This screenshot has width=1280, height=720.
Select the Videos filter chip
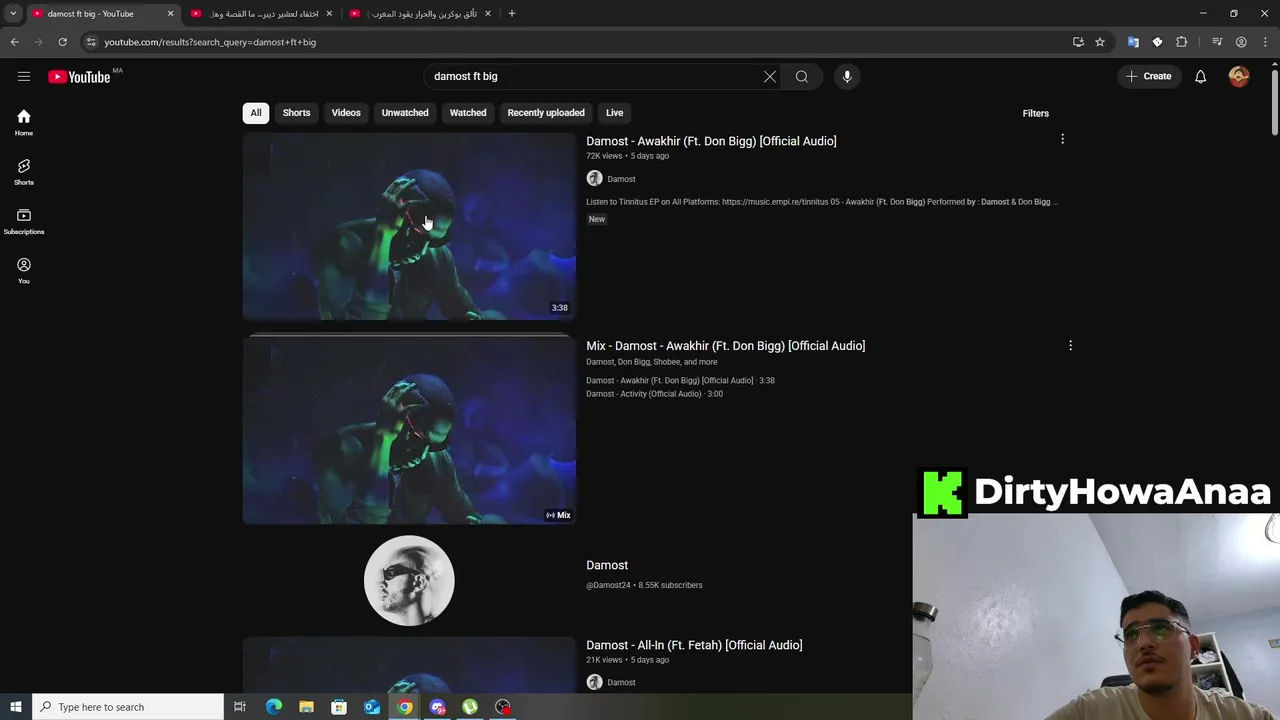click(x=346, y=113)
